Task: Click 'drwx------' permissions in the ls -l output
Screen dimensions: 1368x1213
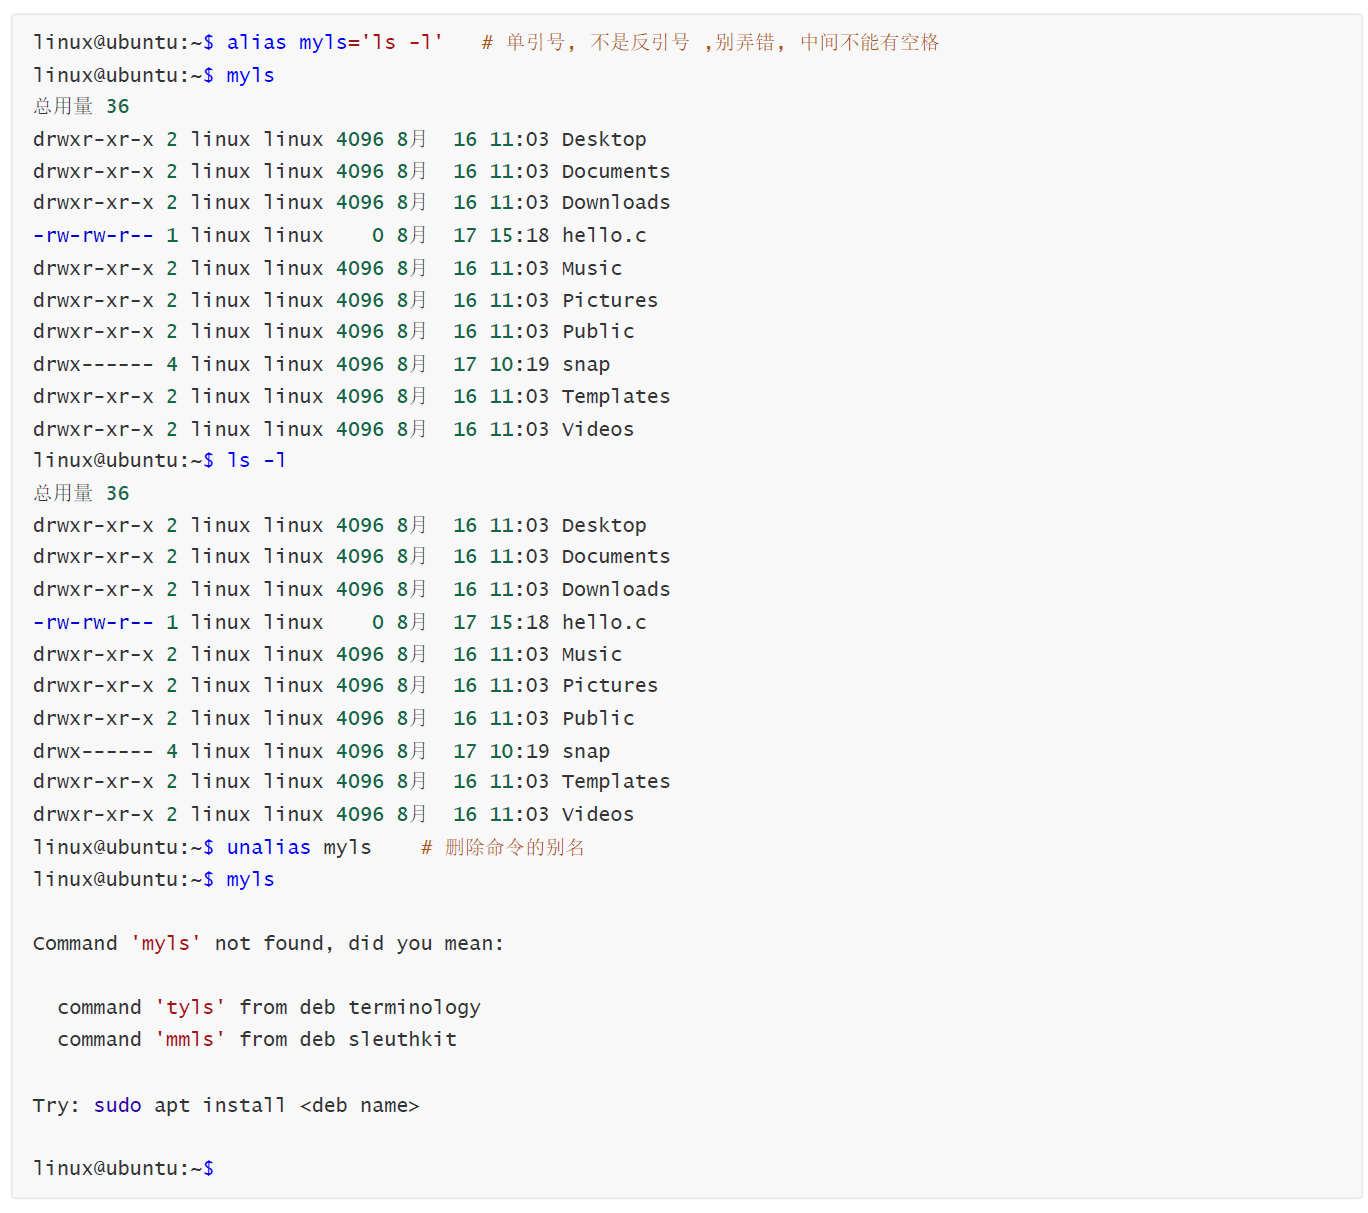Action: click(x=93, y=751)
